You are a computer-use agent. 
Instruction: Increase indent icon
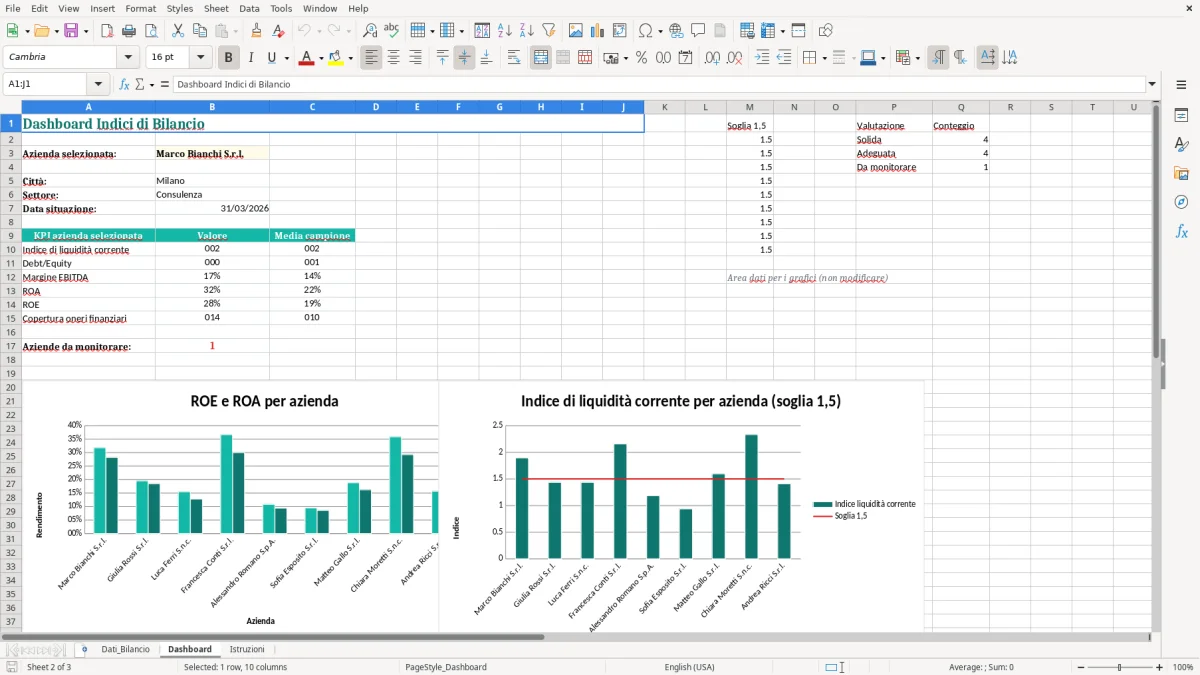pos(762,58)
